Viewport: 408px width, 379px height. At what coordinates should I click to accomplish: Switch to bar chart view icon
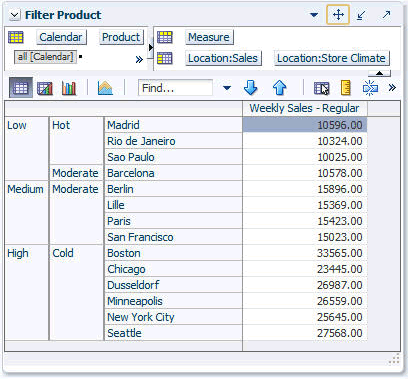tap(69, 88)
